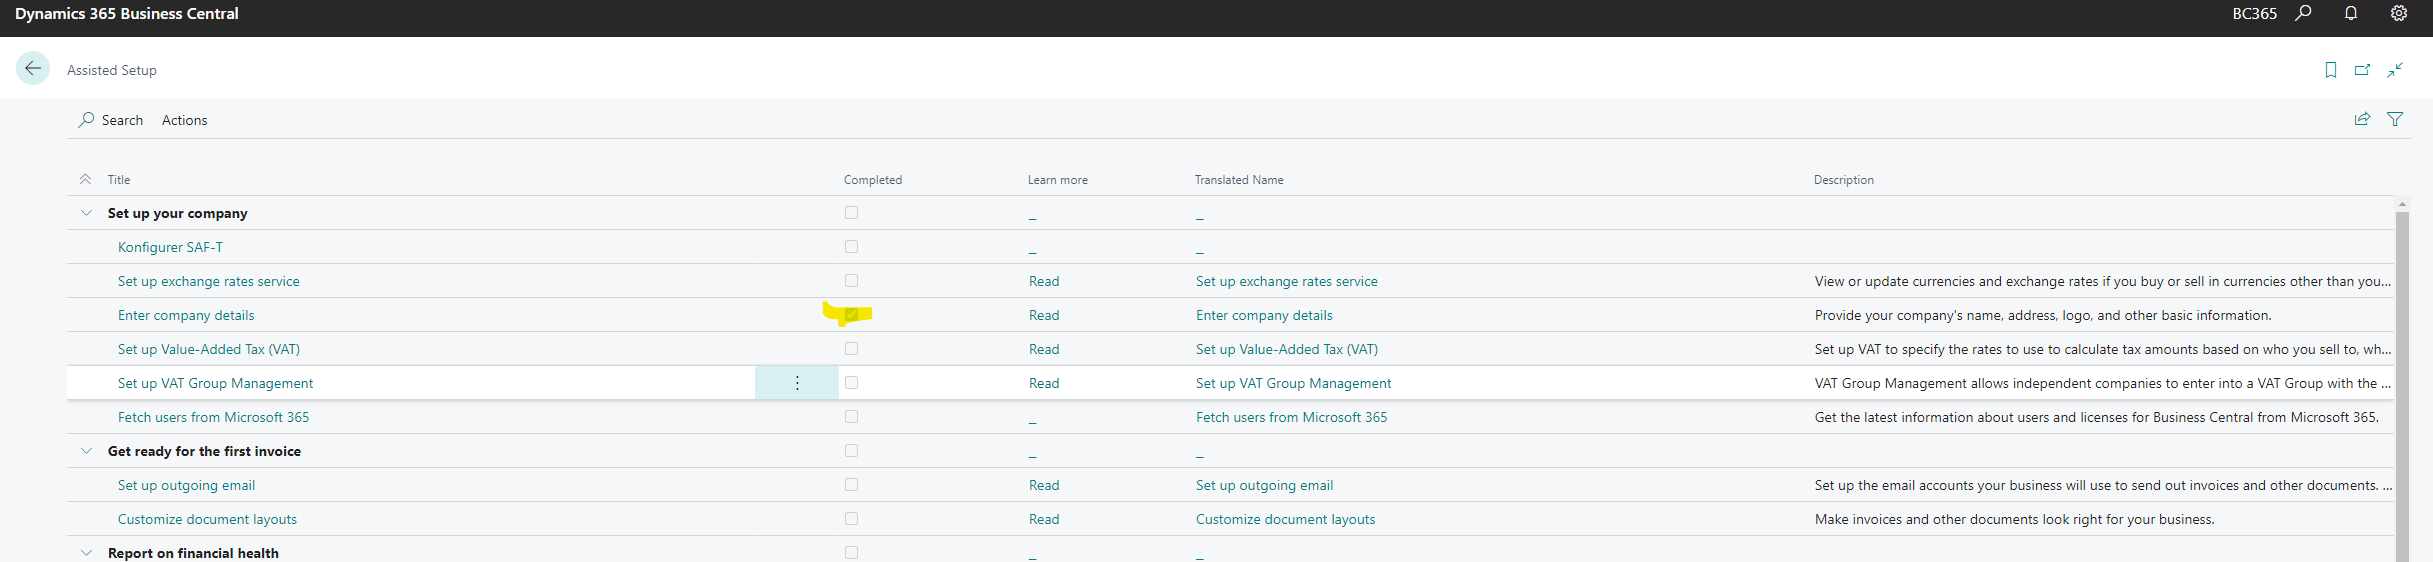Collapse Report on financial health group
Screen dimensions: 2433x562
click(x=87, y=553)
